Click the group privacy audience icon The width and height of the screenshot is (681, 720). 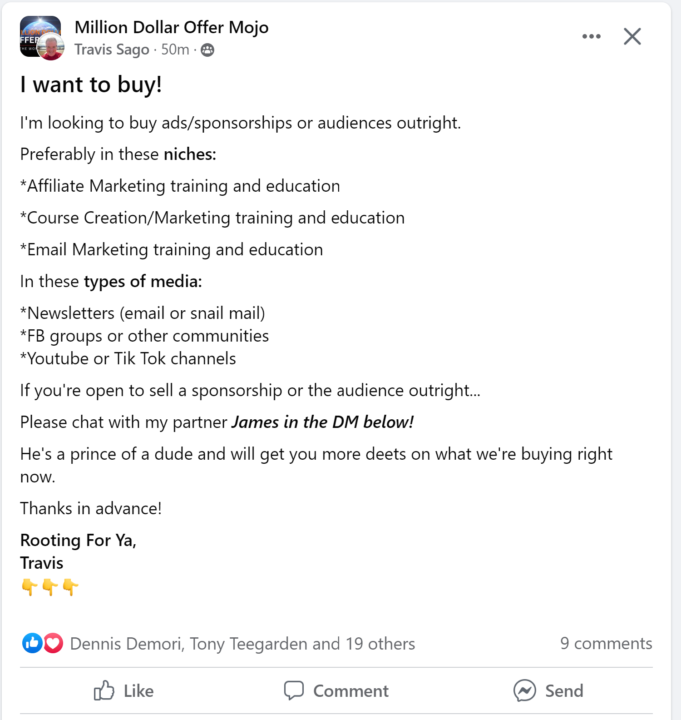tap(207, 50)
